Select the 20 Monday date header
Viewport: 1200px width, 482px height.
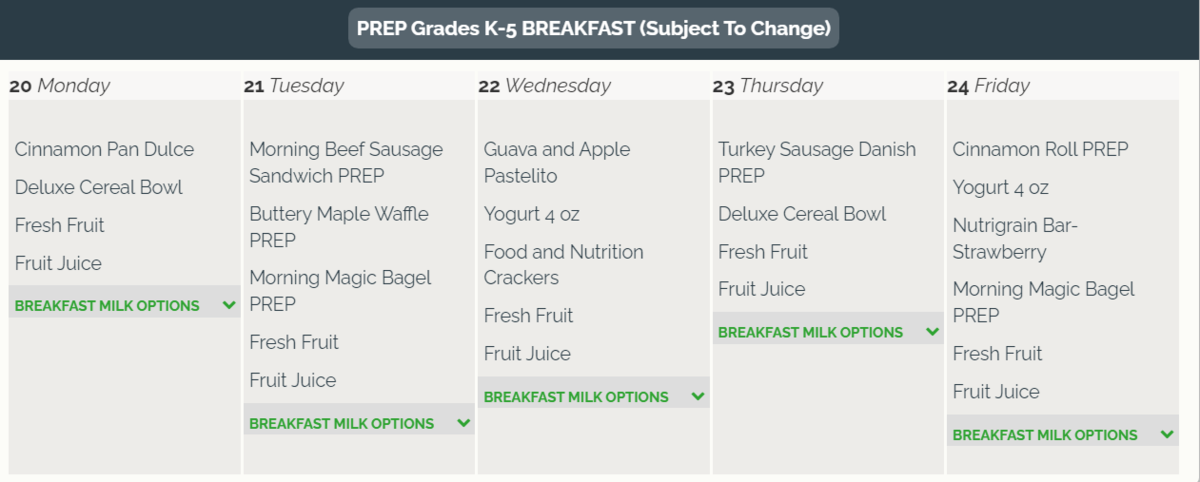(60, 86)
